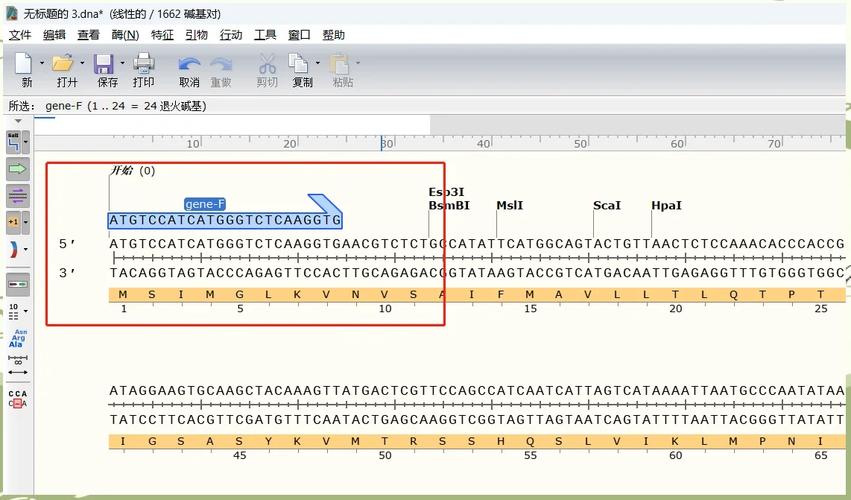851x500 pixels.
Task: Select the ScaI enzyme site label
Action: 607,206
